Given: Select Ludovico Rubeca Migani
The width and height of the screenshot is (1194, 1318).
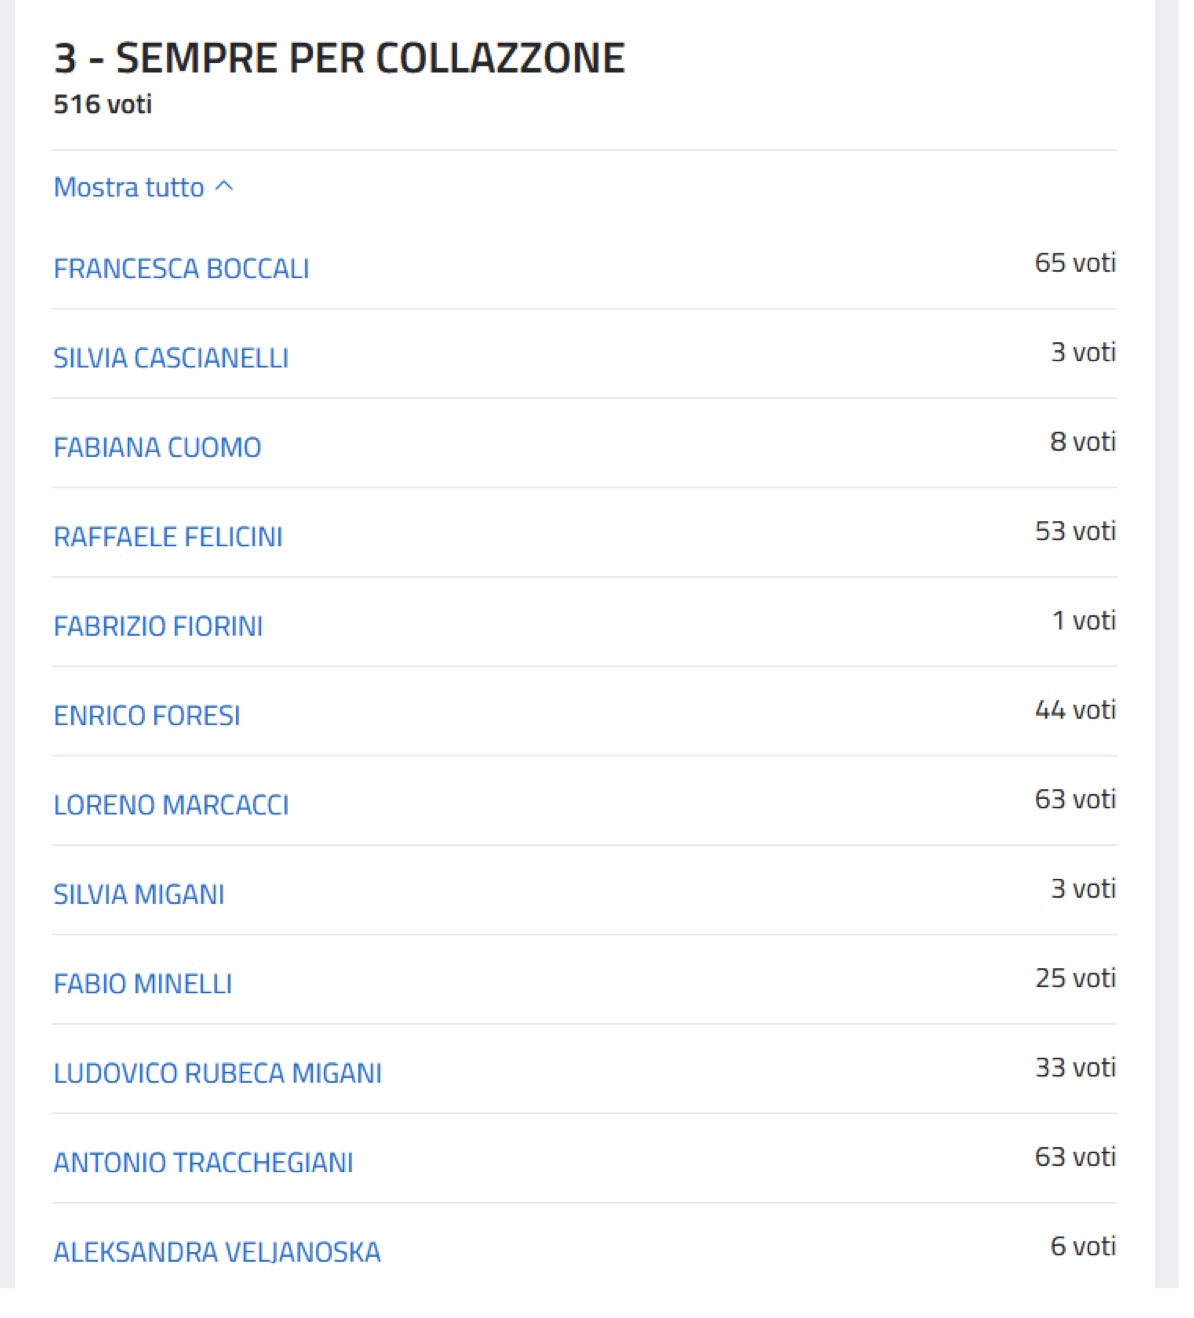Looking at the screenshot, I should pyautogui.click(x=218, y=1074).
